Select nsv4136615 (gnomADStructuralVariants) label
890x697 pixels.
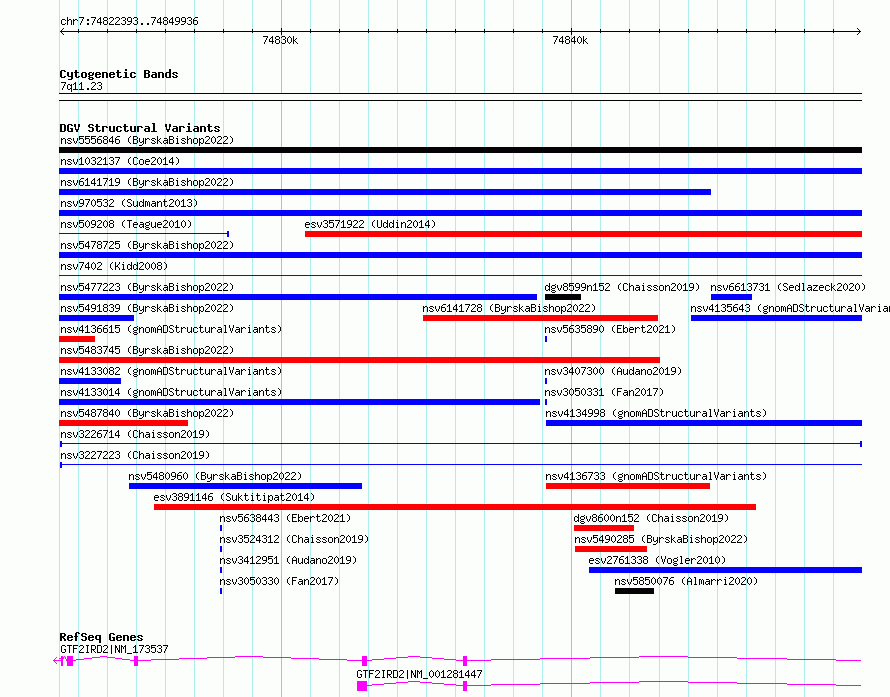click(171, 329)
